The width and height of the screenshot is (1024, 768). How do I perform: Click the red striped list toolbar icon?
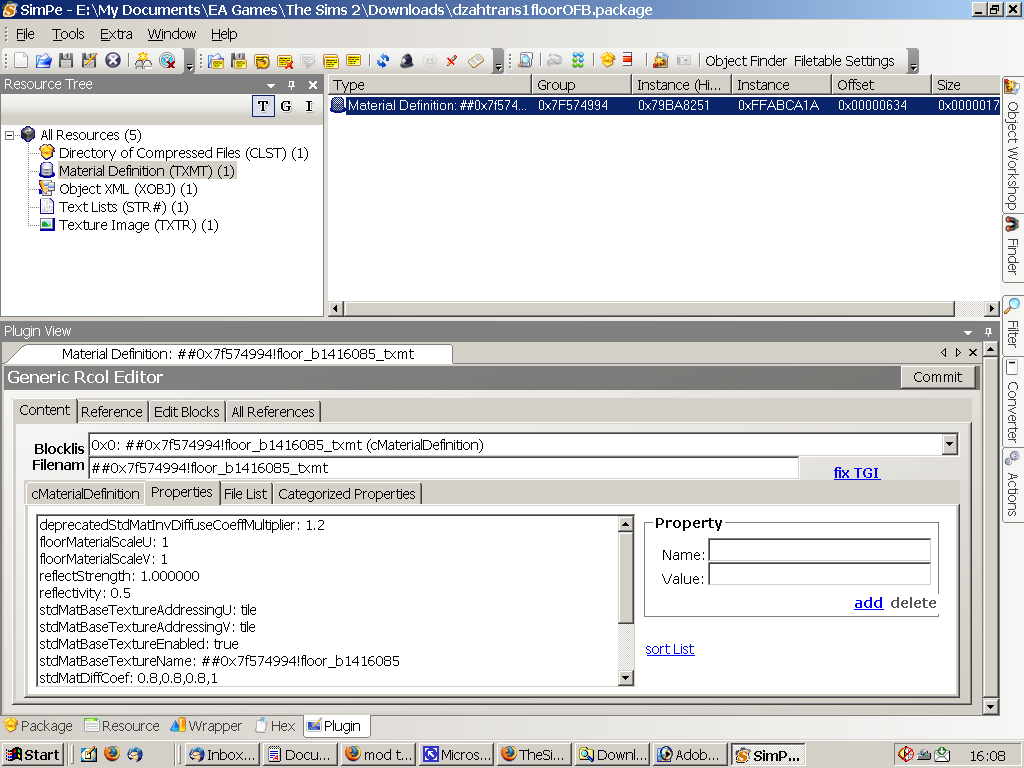[628, 60]
